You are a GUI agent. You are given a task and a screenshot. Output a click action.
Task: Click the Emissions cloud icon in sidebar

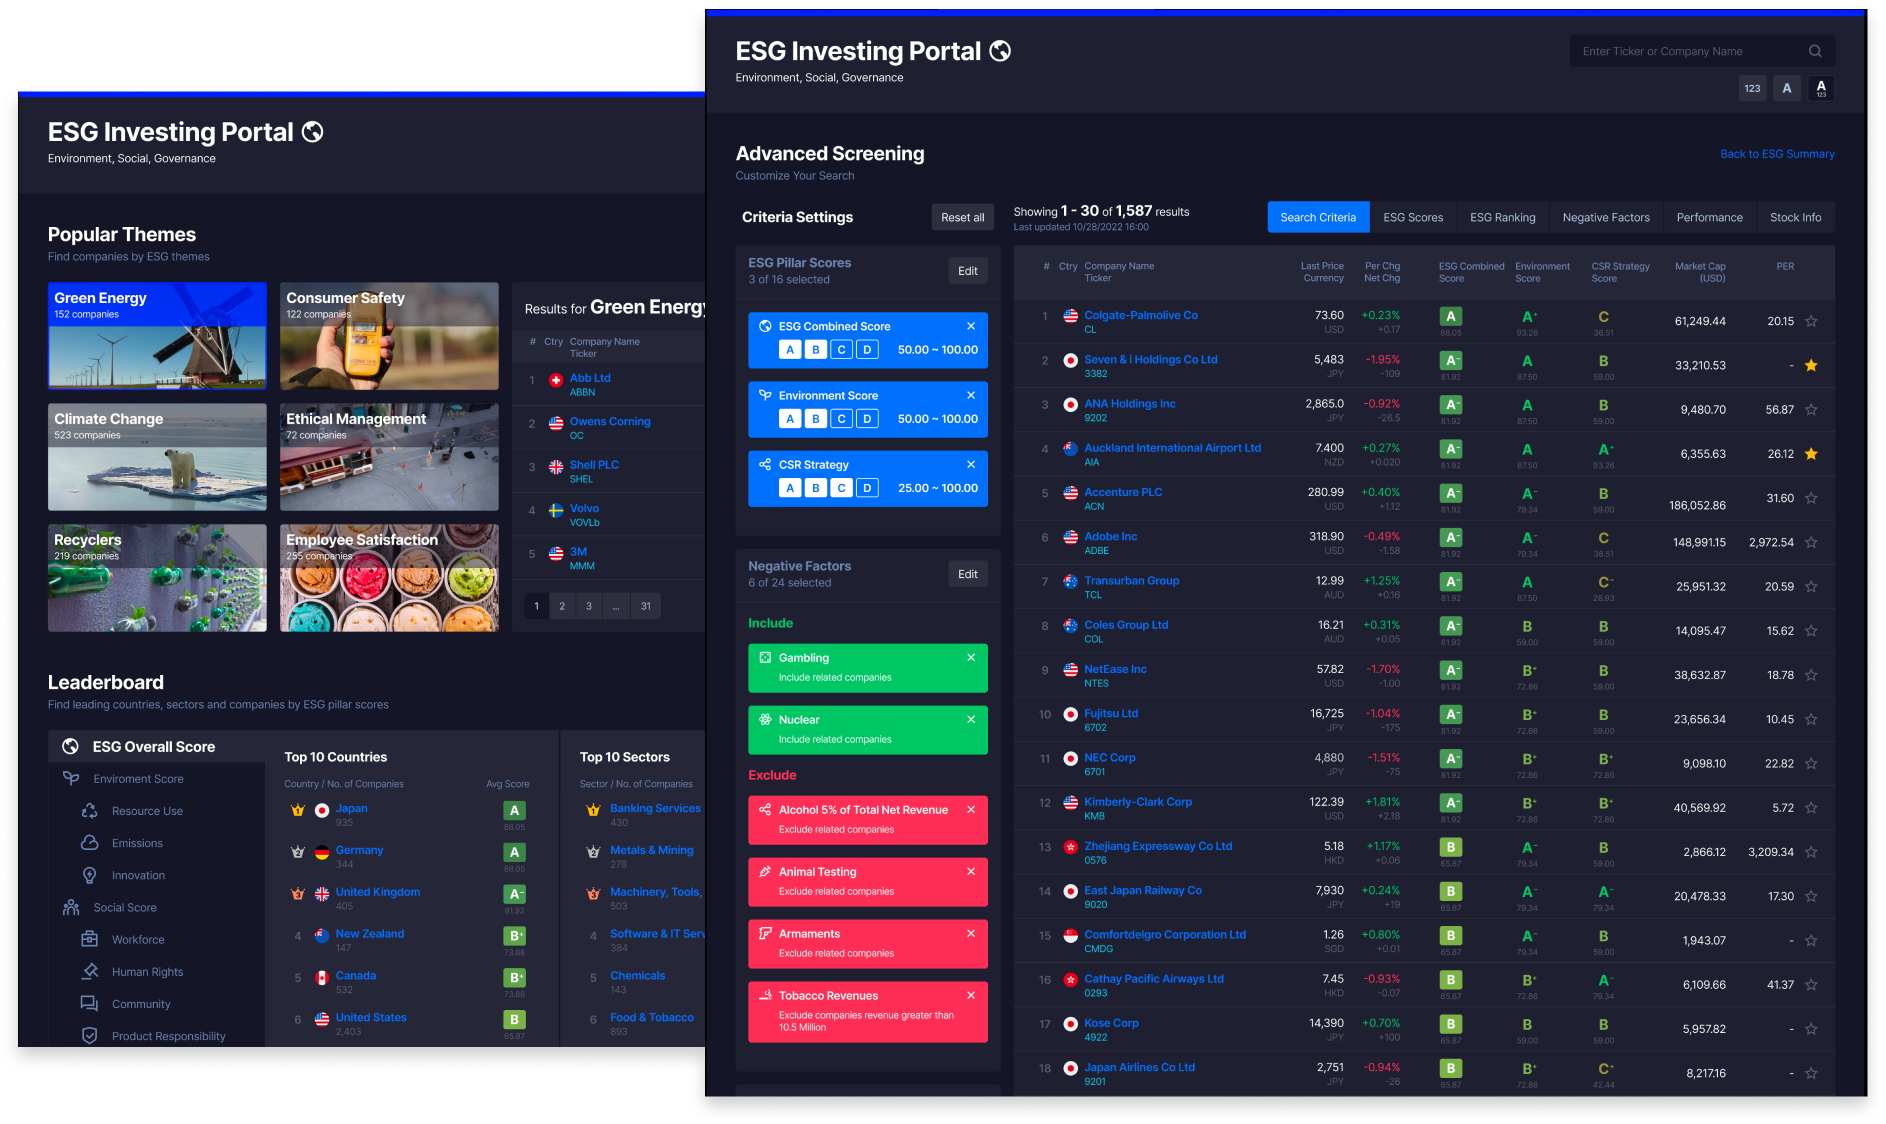pyautogui.click(x=90, y=843)
